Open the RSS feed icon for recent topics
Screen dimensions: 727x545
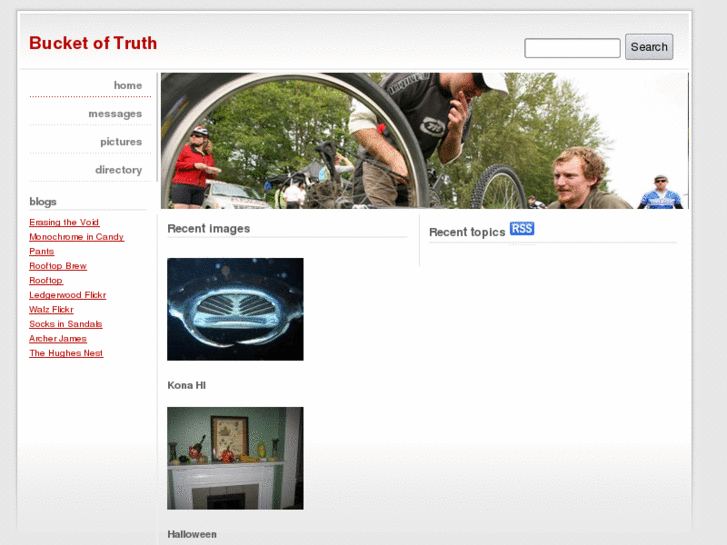click(522, 229)
